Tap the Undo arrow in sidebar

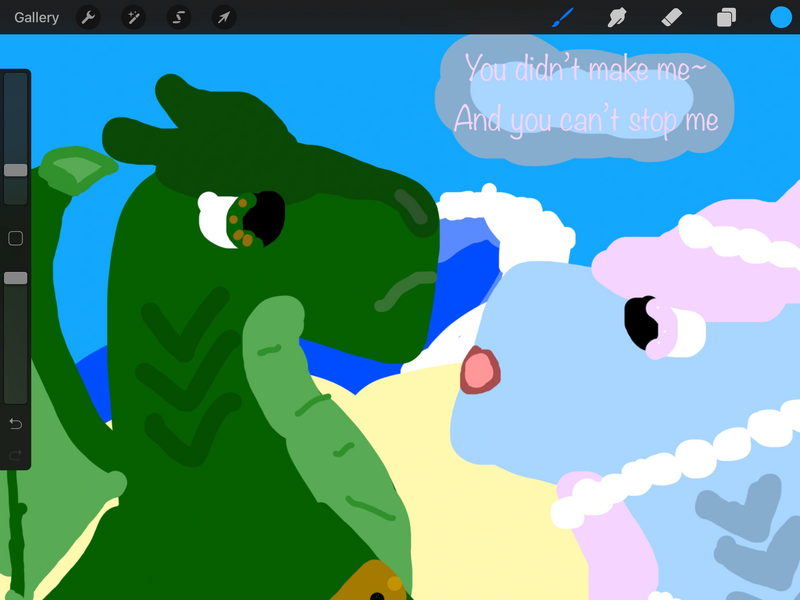coord(15,424)
